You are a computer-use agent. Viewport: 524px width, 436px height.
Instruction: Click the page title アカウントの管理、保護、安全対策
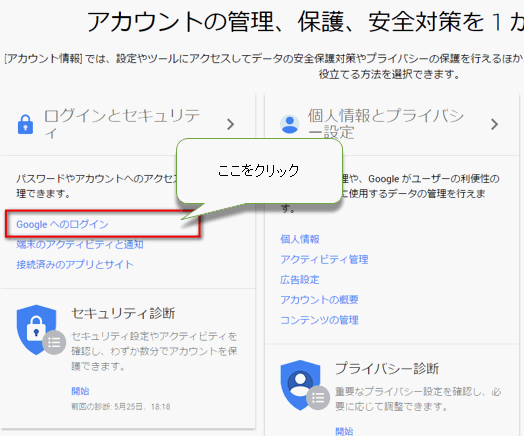pos(305,22)
